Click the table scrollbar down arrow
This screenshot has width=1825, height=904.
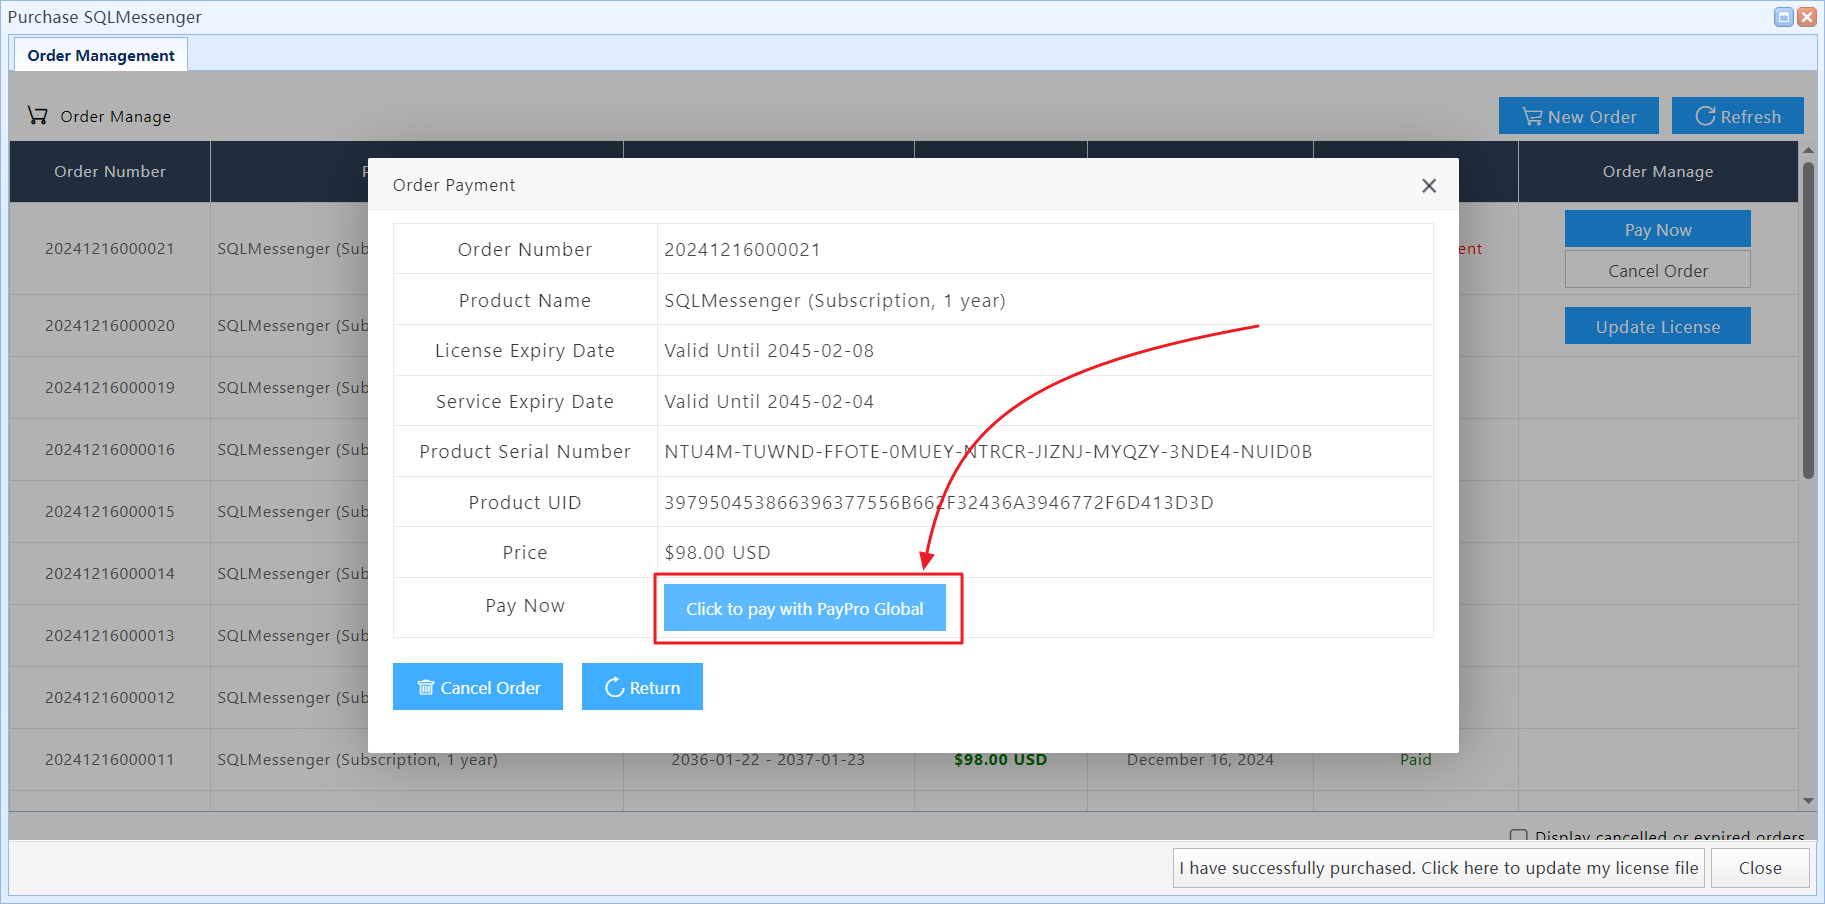[x=1808, y=801]
